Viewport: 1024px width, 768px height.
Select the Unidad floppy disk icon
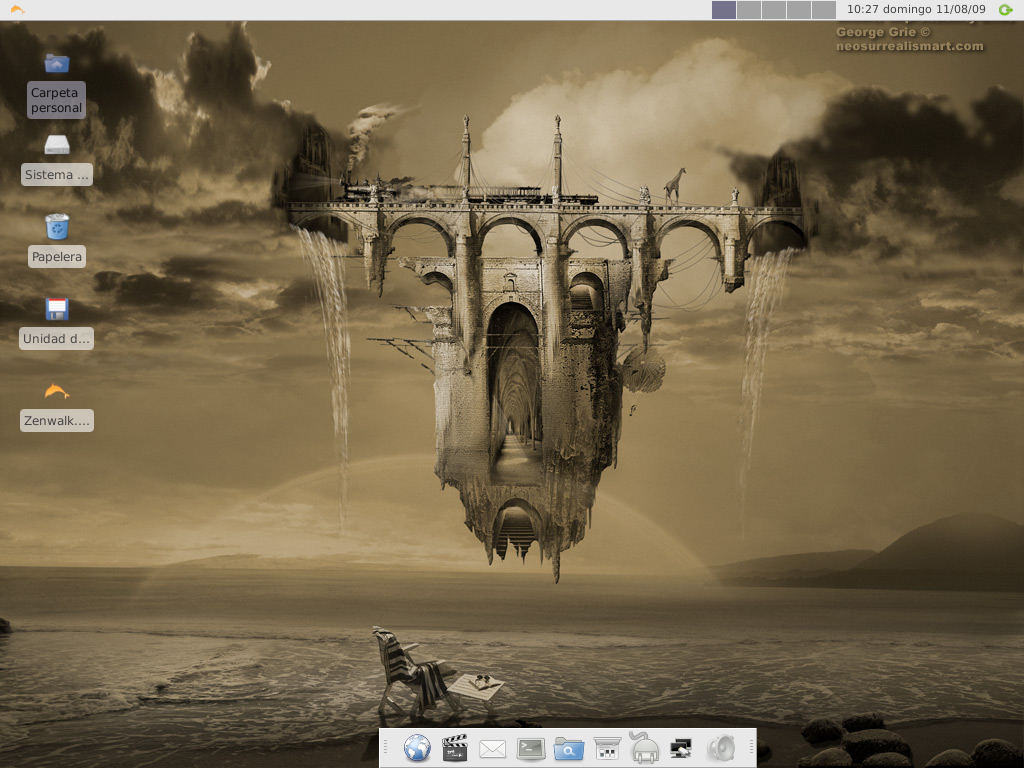point(57,309)
